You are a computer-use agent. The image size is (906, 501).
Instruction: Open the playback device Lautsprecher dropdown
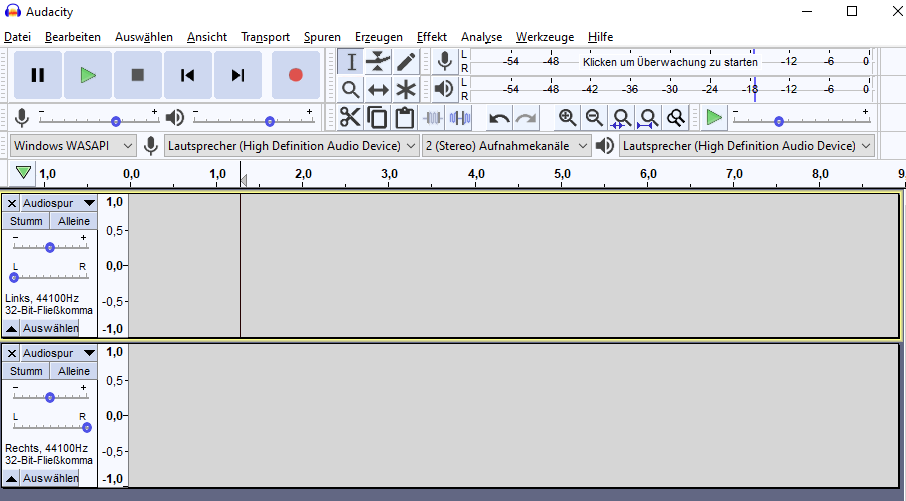coord(747,146)
